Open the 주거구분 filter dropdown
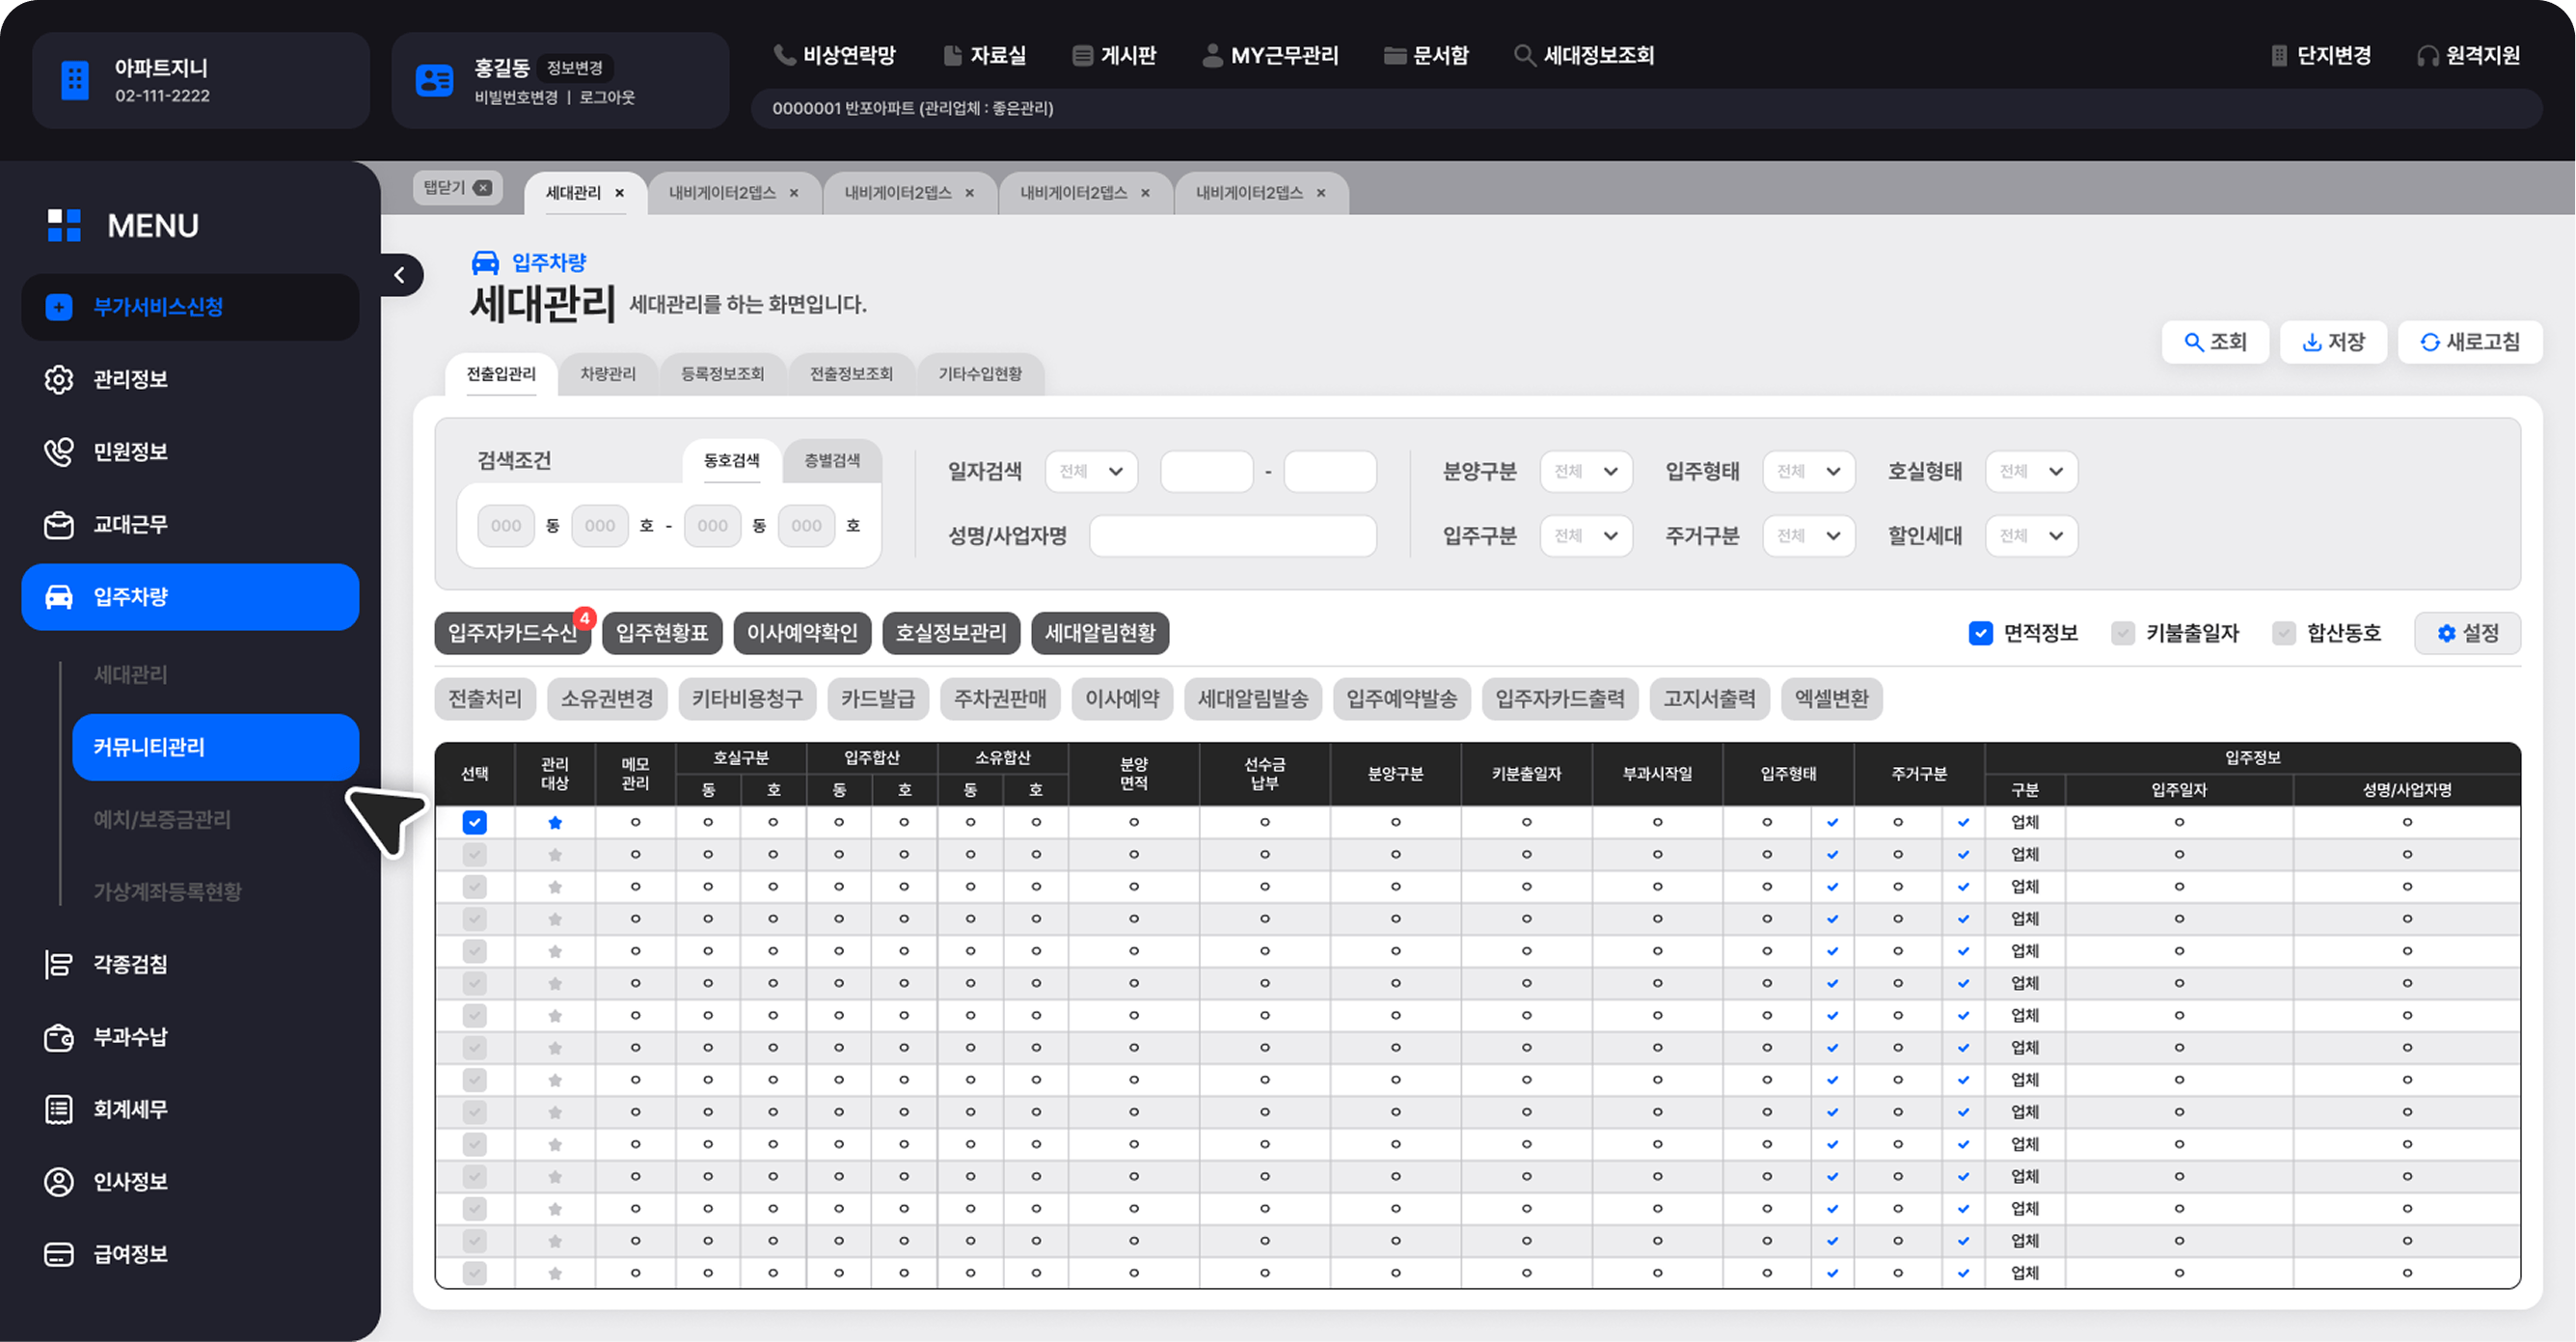Image resolution: width=2576 pixels, height=1342 pixels. [1809, 536]
